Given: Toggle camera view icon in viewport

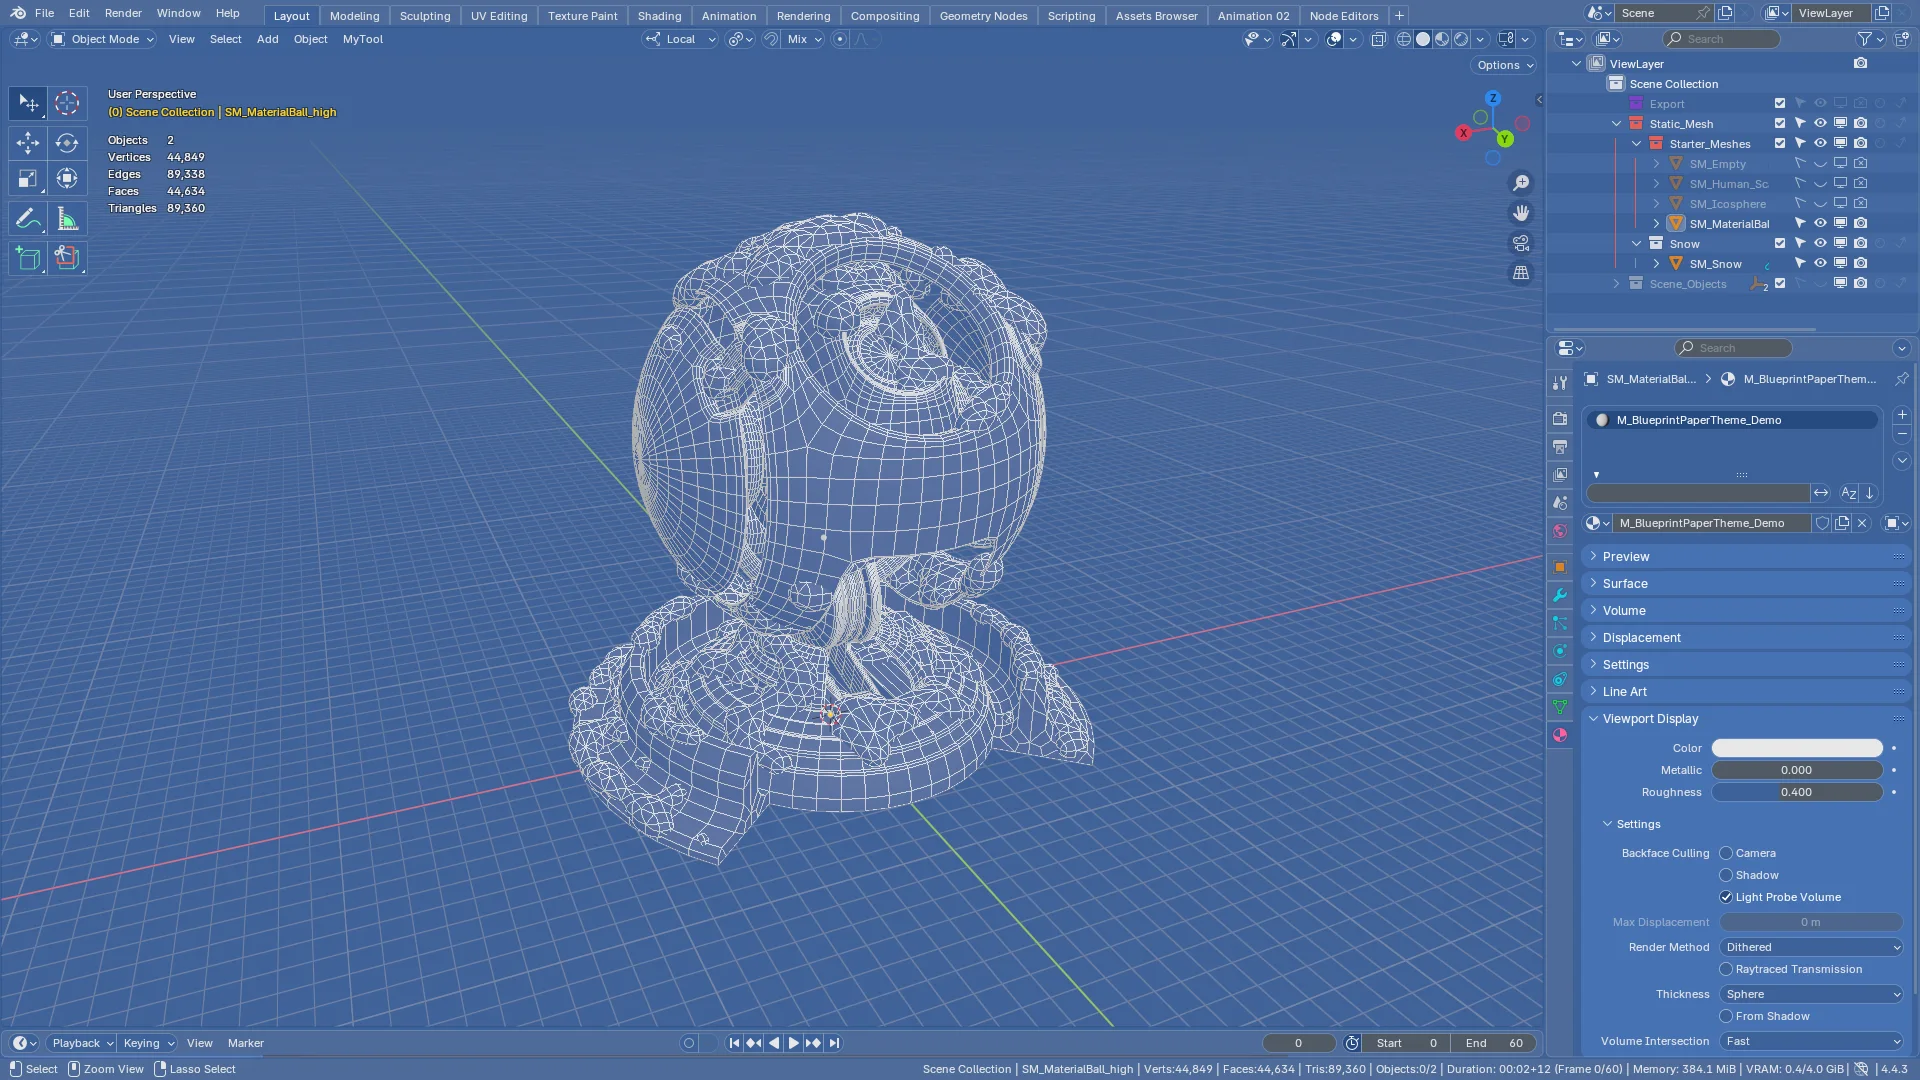Looking at the screenshot, I should point(1521,243).
